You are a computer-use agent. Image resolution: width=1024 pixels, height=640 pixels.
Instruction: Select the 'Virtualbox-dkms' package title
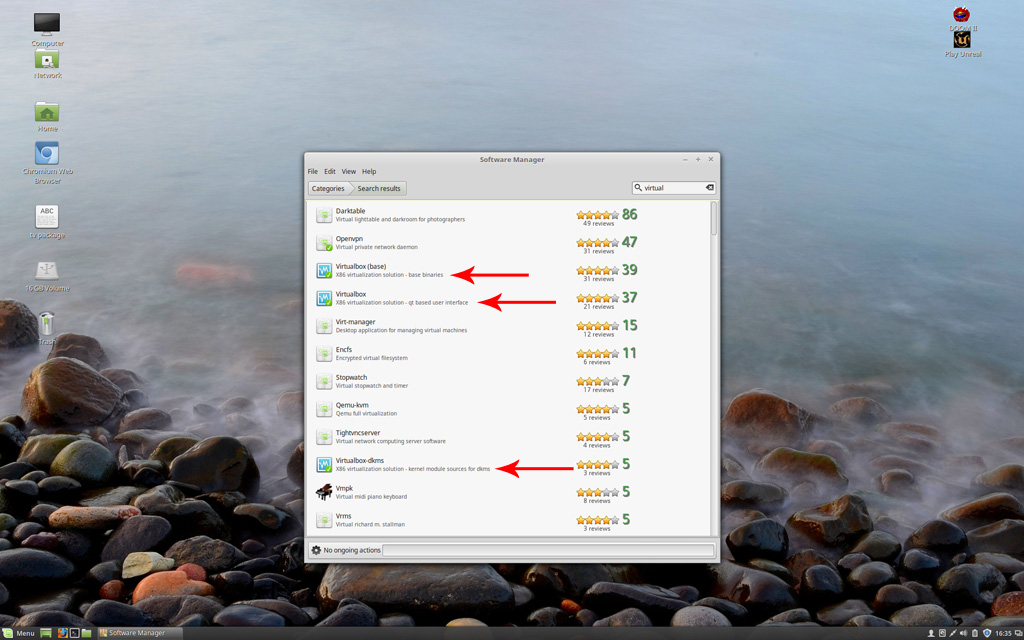point(360,460)
